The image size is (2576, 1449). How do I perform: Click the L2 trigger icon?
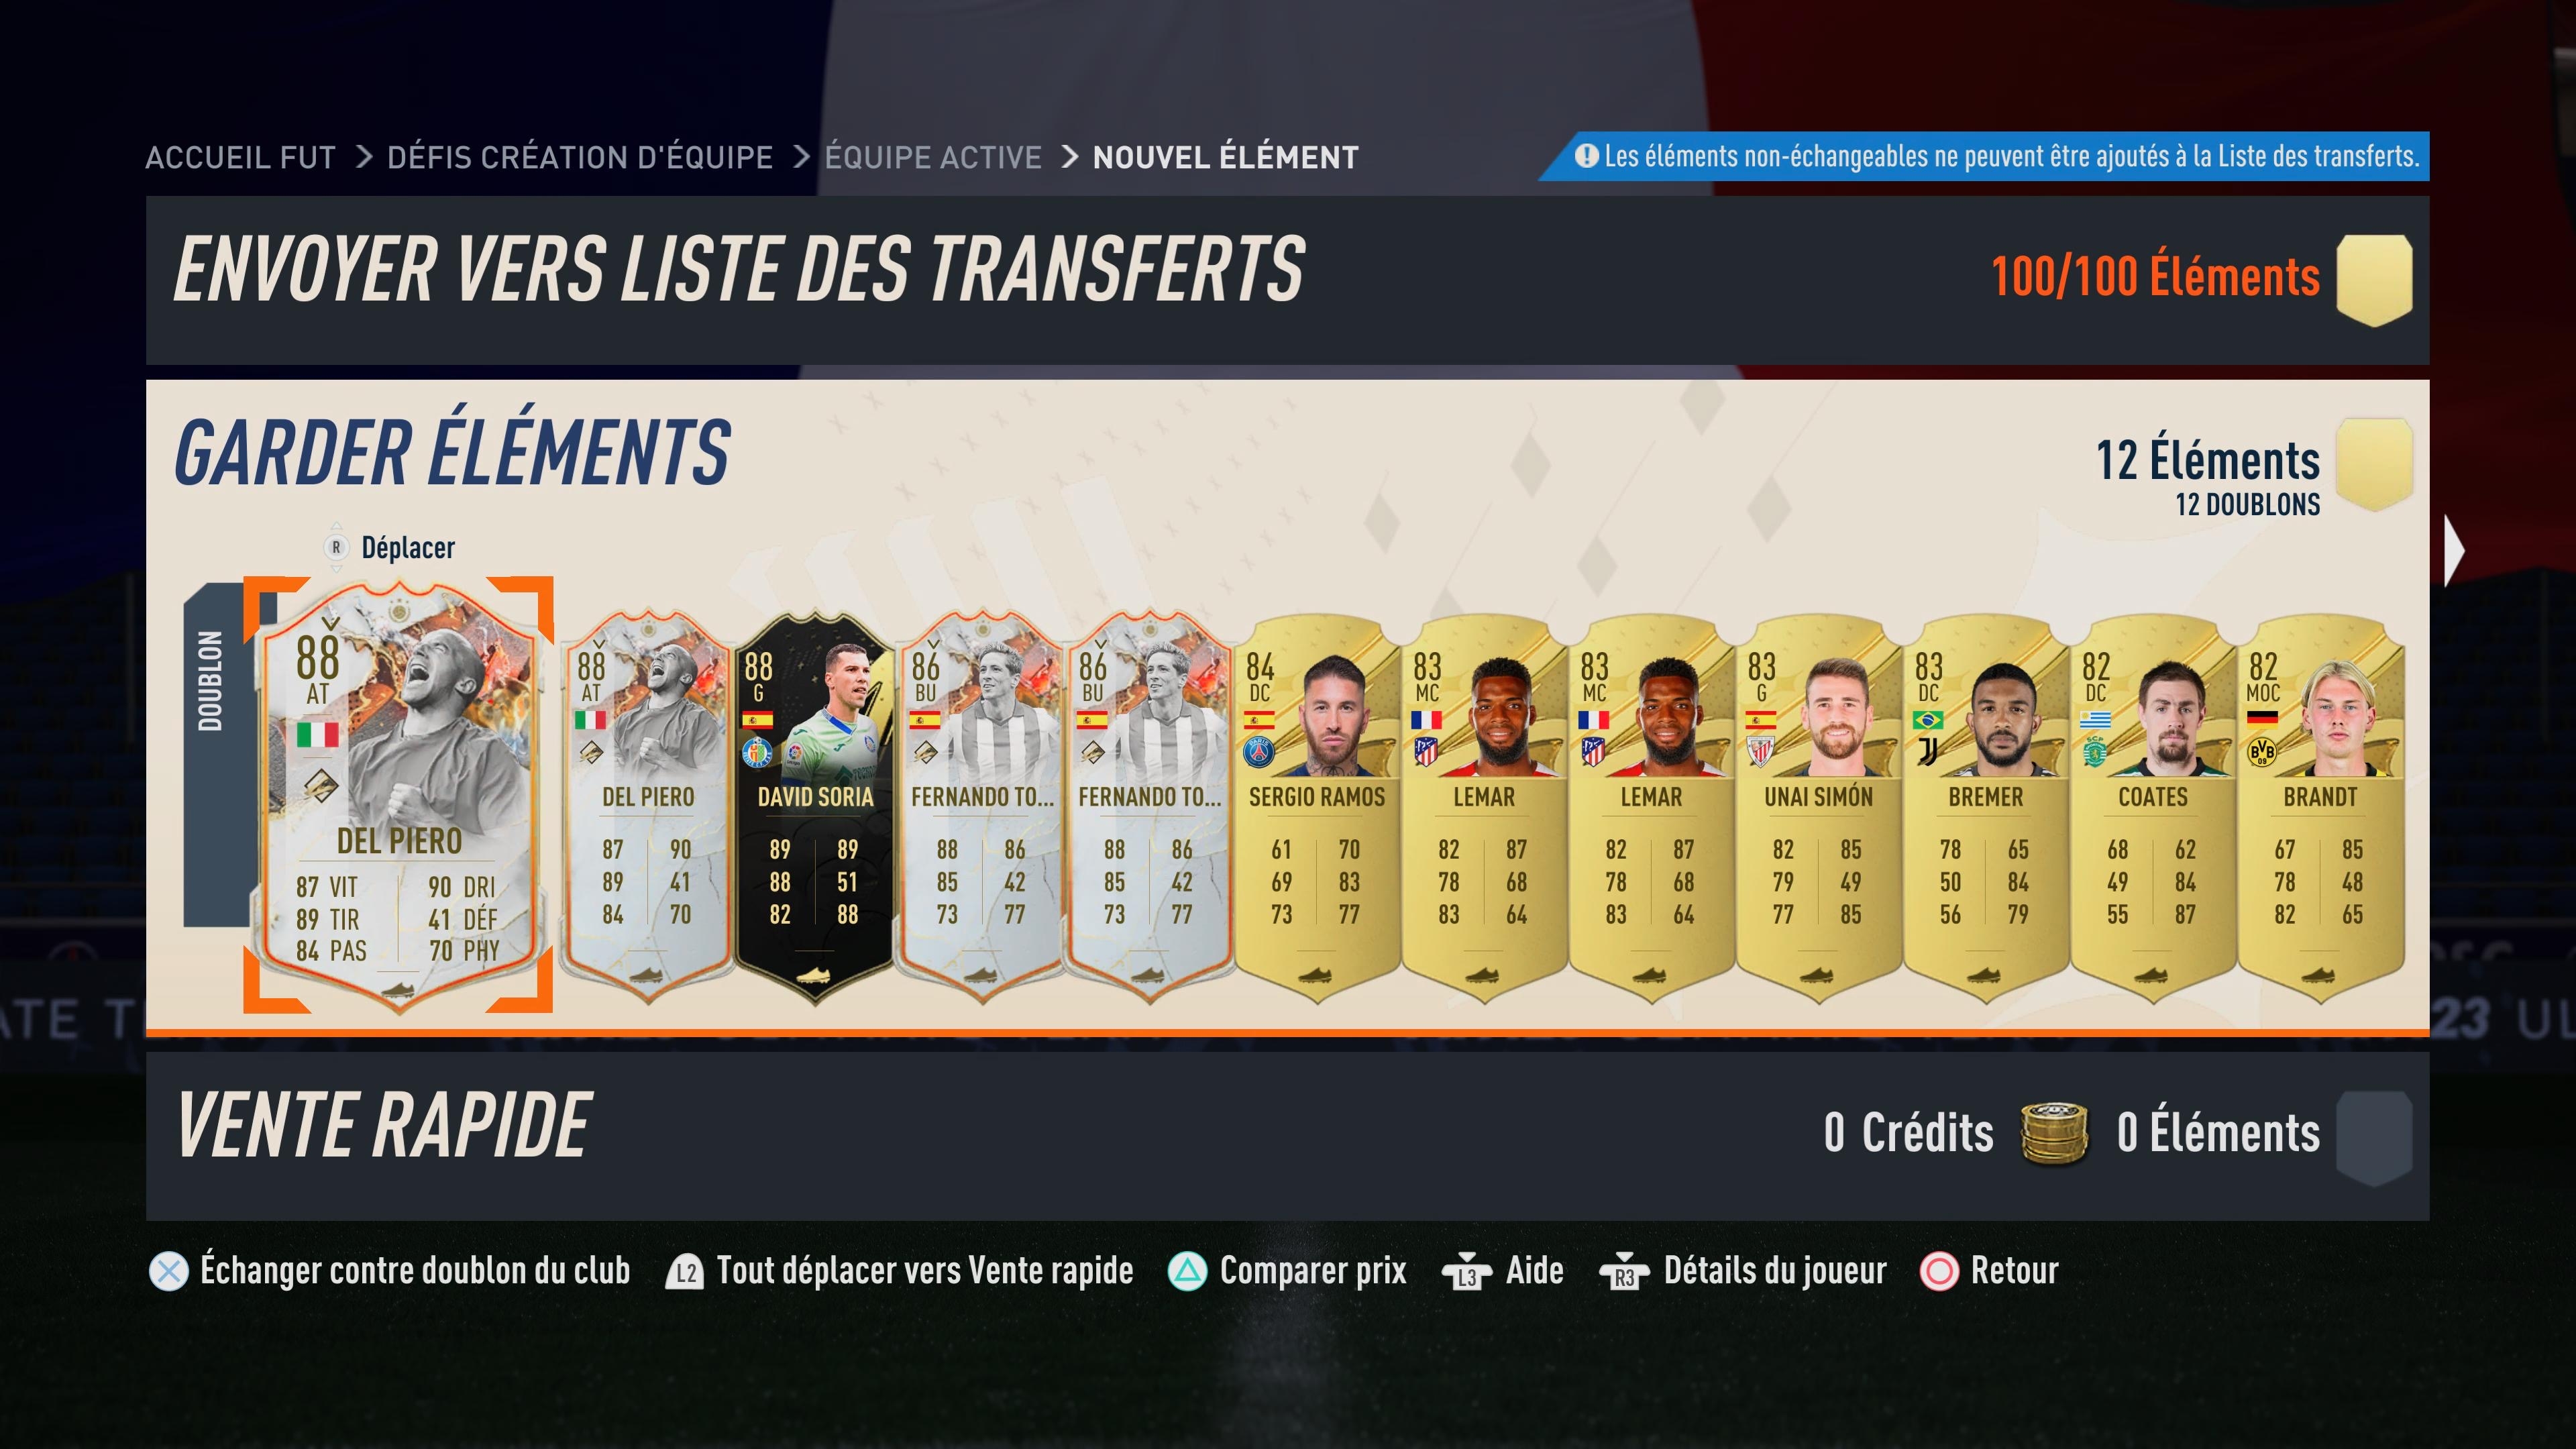[685, 1272]
